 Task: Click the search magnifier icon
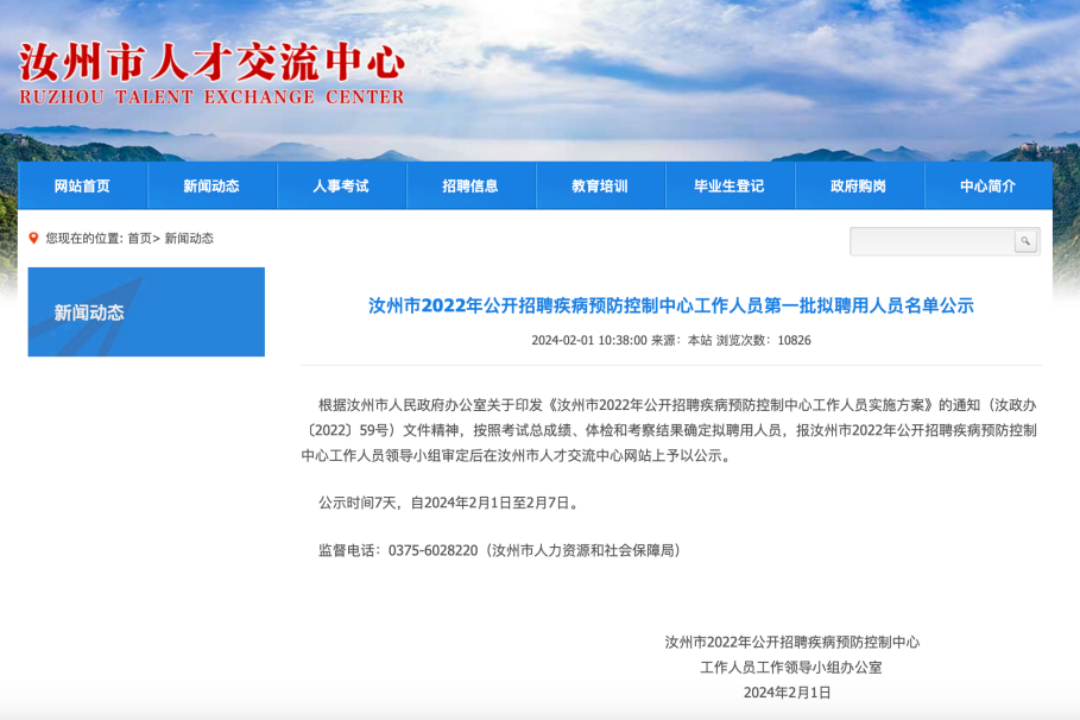coord(1025,241)
